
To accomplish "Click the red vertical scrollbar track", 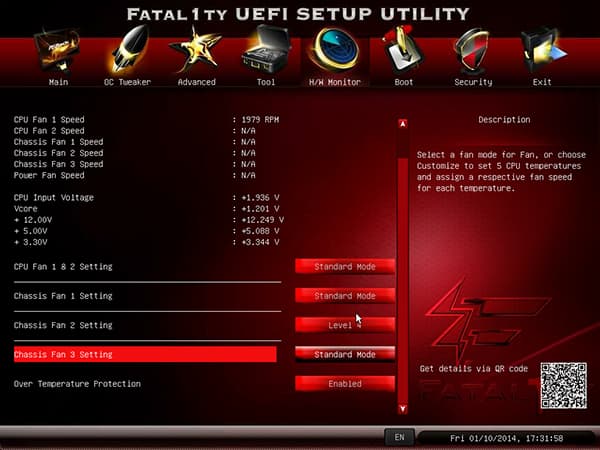I will 403,279.
